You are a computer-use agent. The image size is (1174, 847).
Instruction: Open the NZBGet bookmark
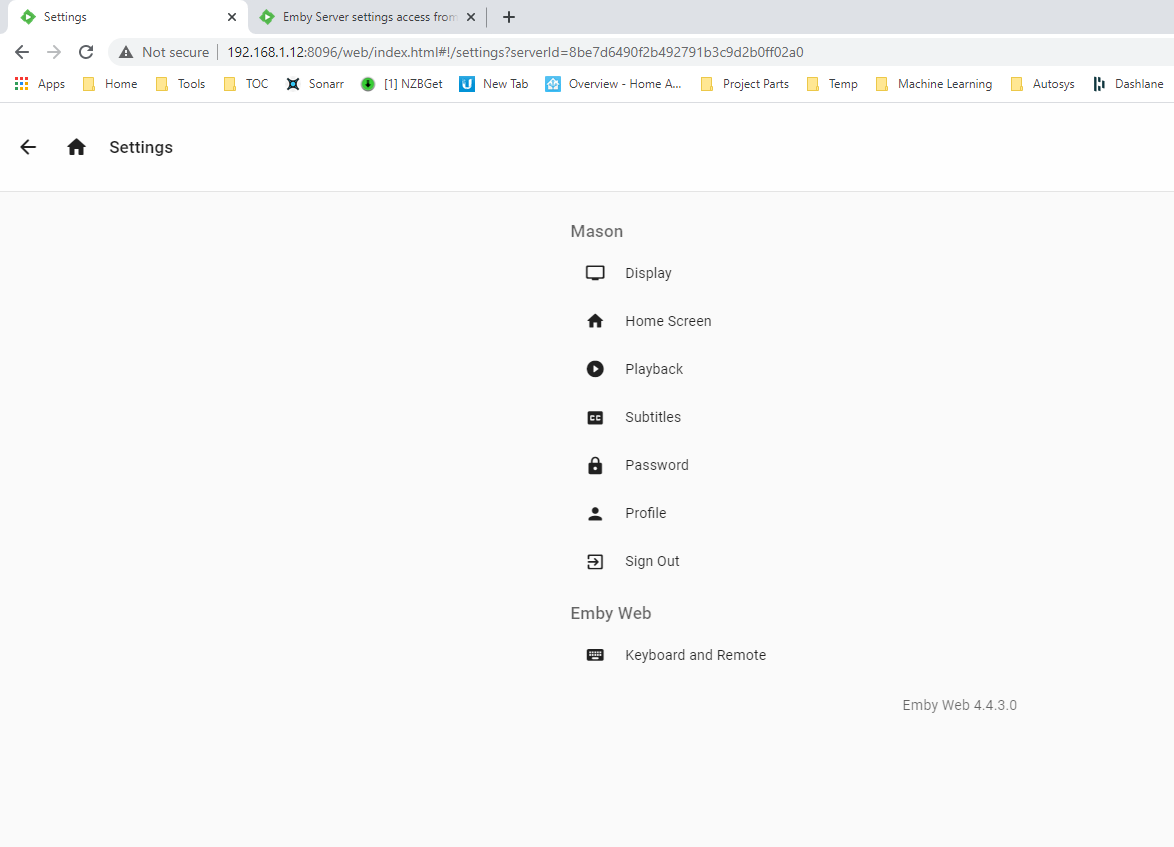pos(402,84)
